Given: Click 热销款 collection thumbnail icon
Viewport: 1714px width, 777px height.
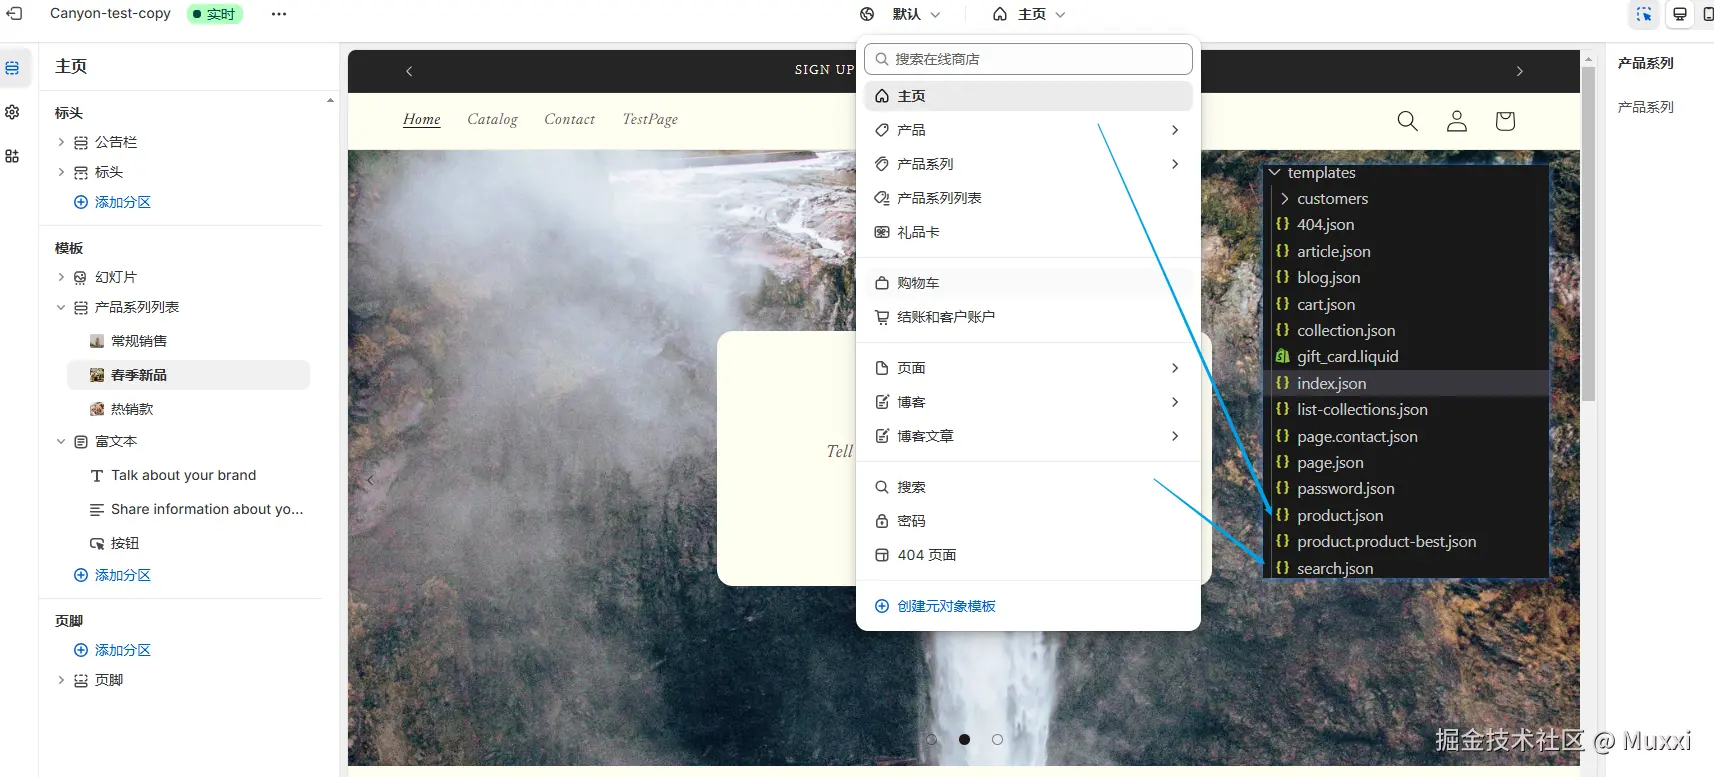Looking at the screenshot, I should pos(97,409).
